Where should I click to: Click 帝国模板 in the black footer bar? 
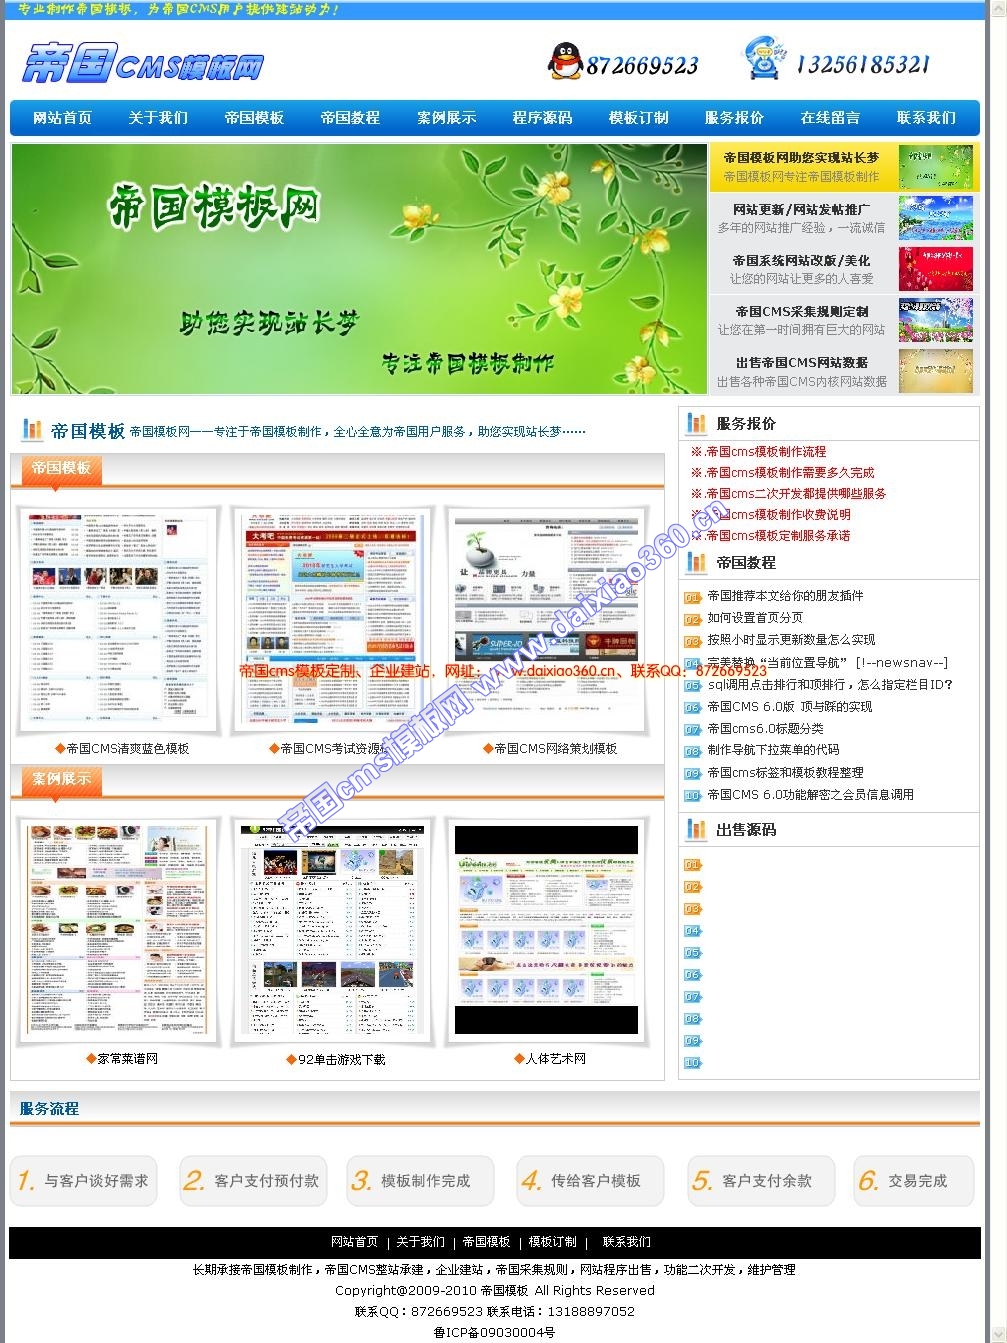click(x=486, y=1242)
